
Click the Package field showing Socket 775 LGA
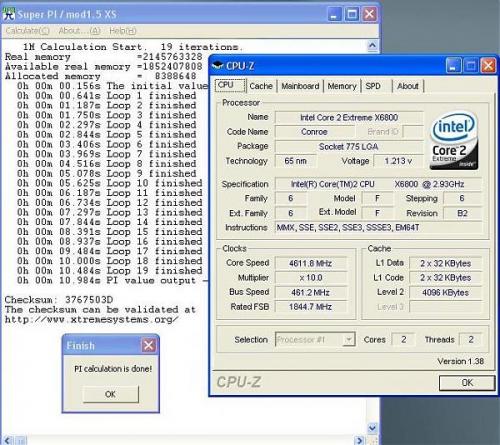tap(349, 146)
